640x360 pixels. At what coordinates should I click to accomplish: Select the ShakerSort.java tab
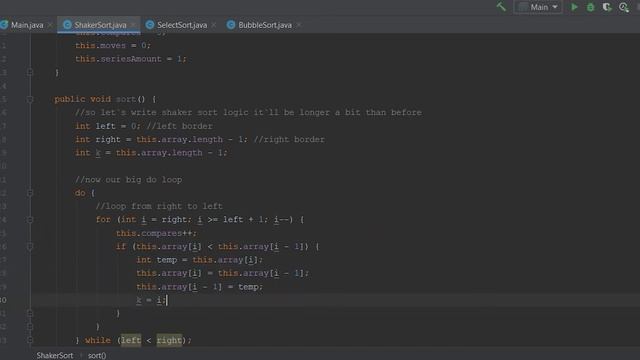(x=99, y=25)
